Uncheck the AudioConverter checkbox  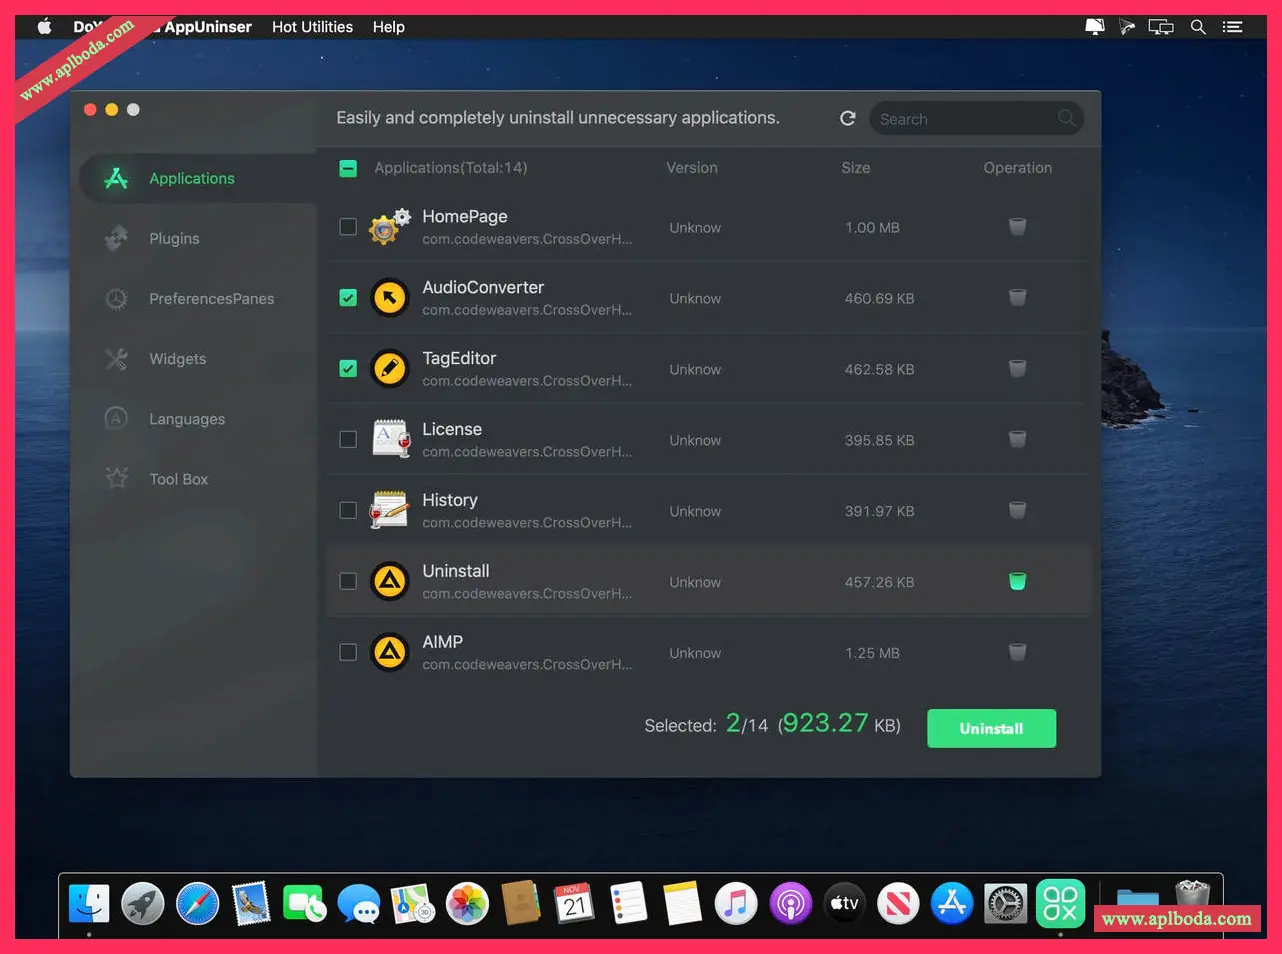pos(348,298)
